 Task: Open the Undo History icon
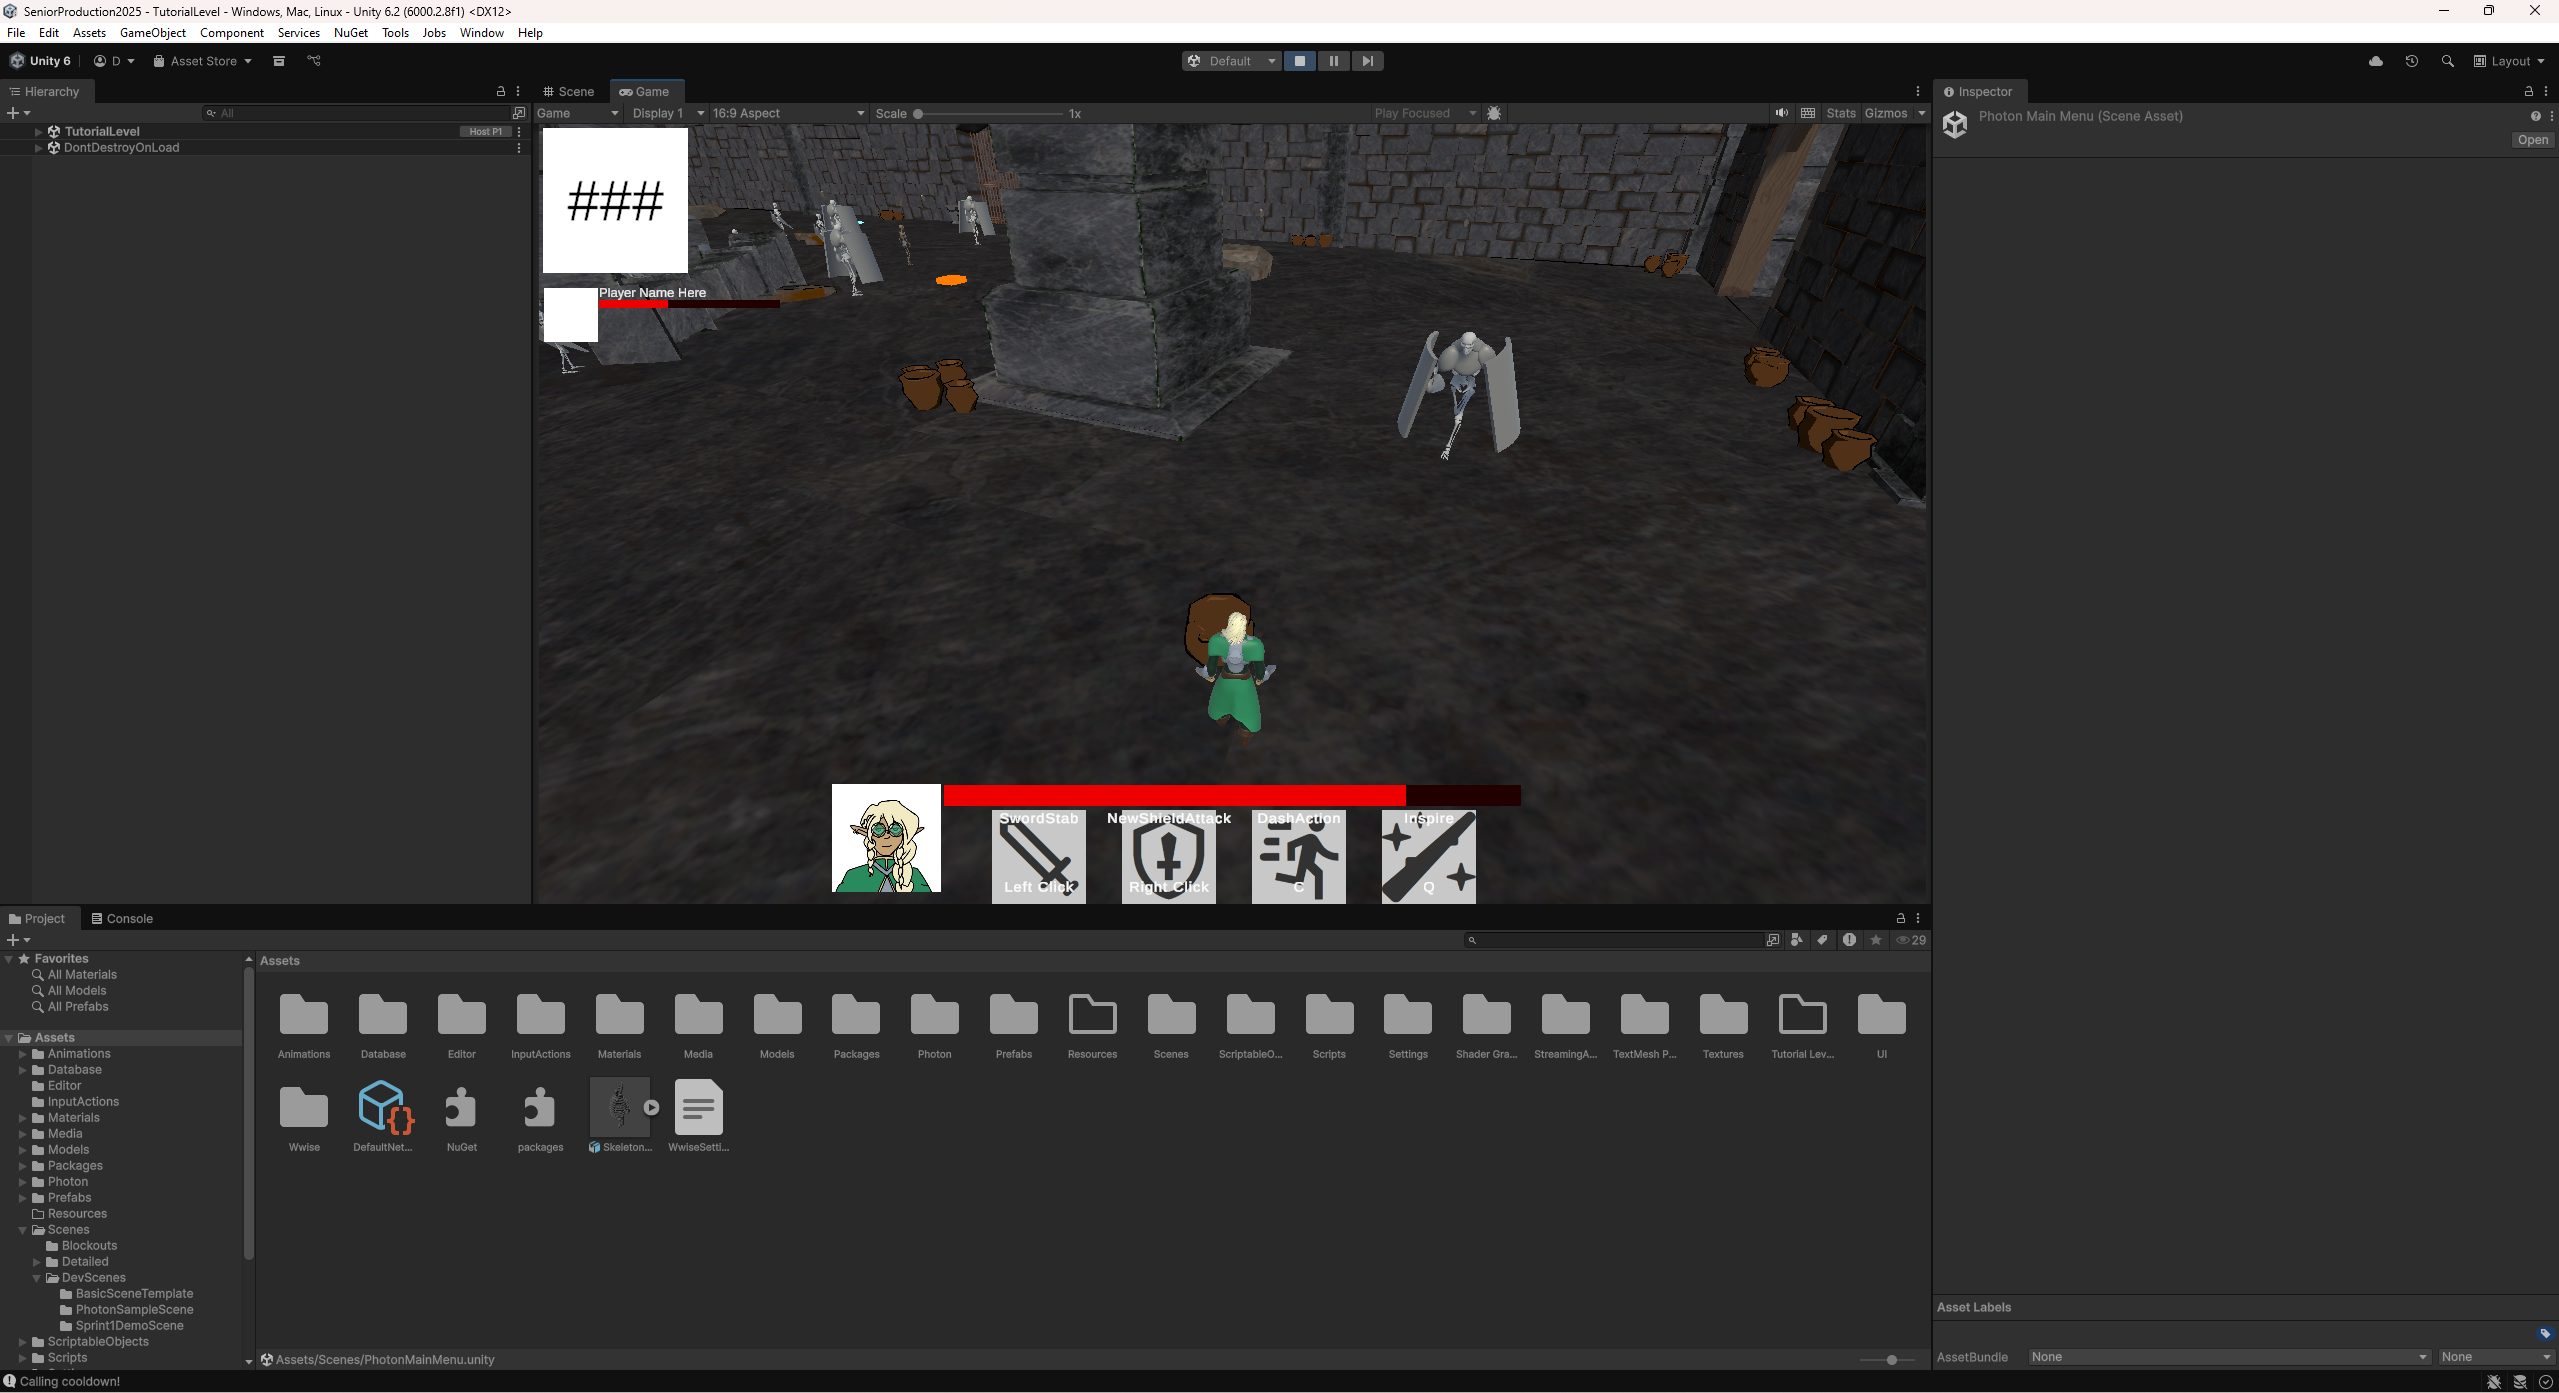click(x=2412, y=61)
